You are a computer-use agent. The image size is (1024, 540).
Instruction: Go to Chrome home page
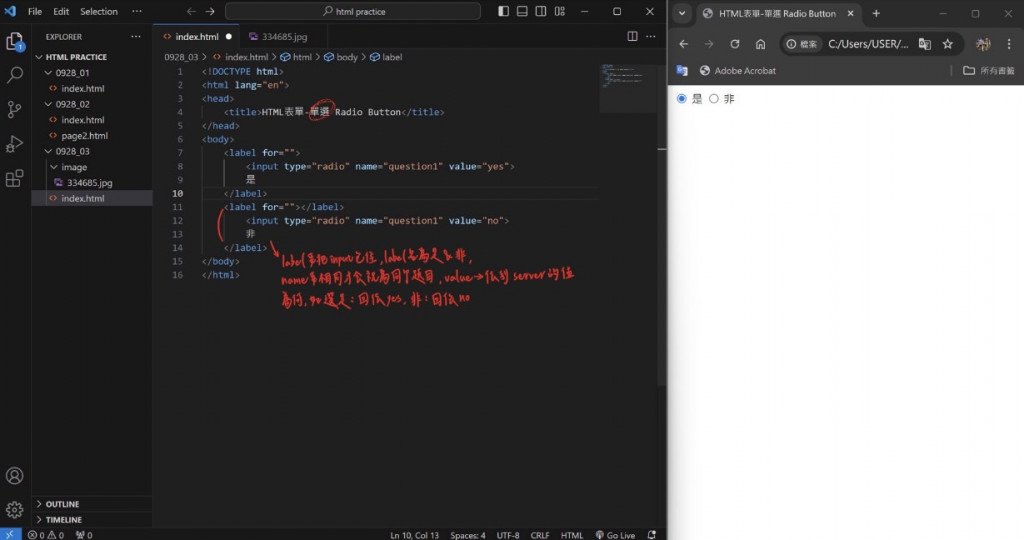[760, 44]
